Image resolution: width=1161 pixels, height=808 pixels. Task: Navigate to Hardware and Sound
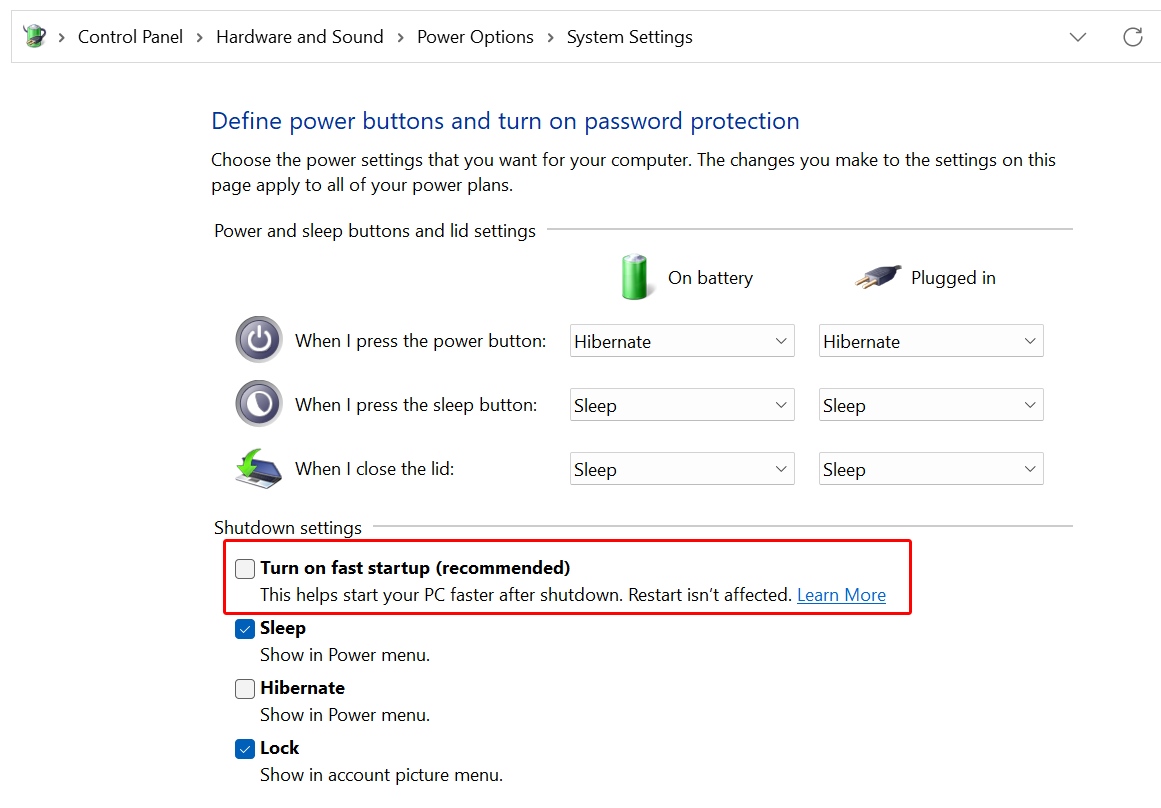[299, 36]
